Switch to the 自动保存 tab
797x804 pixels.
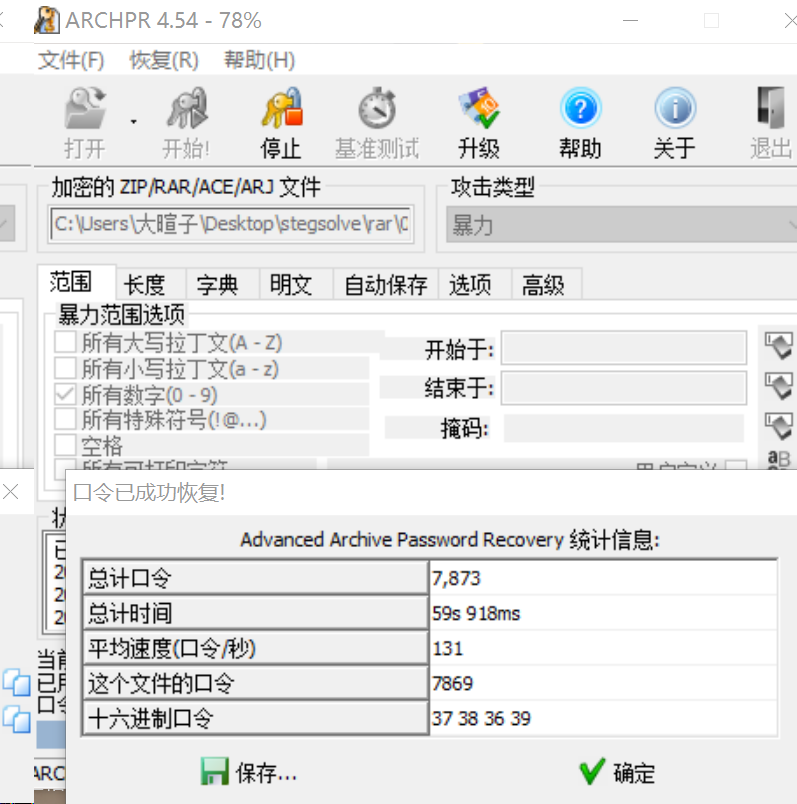pos(386,285)
